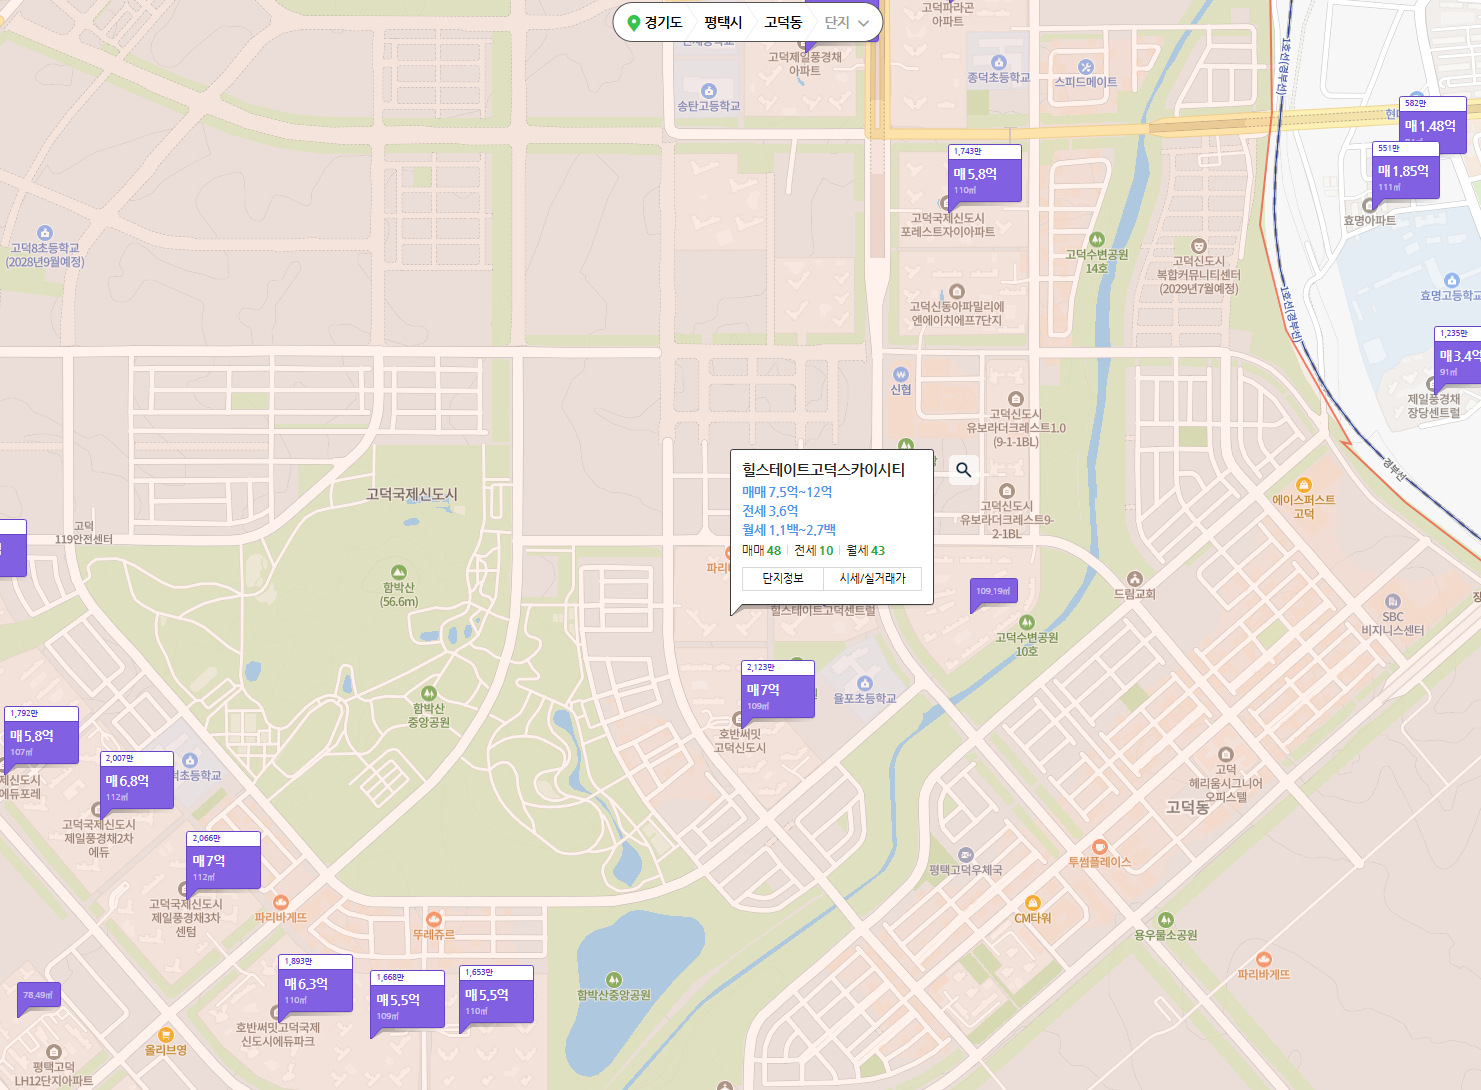The width and height of the screenshot is (1481, 1090).
Task: Click the 율포초등학교 school icon
Action: [865, 684]
